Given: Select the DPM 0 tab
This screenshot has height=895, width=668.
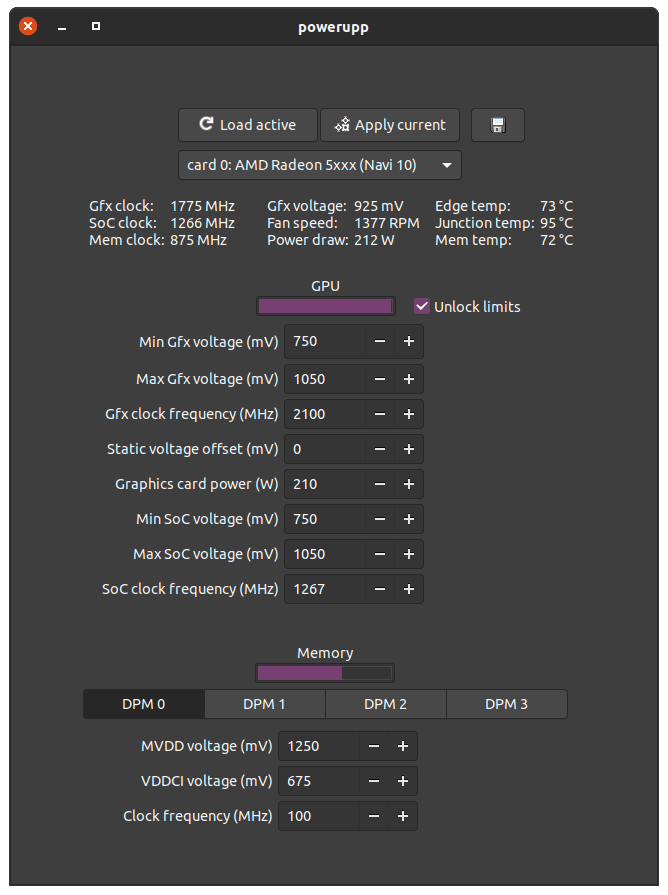Looking at the screenshot, I should point(144,704).
